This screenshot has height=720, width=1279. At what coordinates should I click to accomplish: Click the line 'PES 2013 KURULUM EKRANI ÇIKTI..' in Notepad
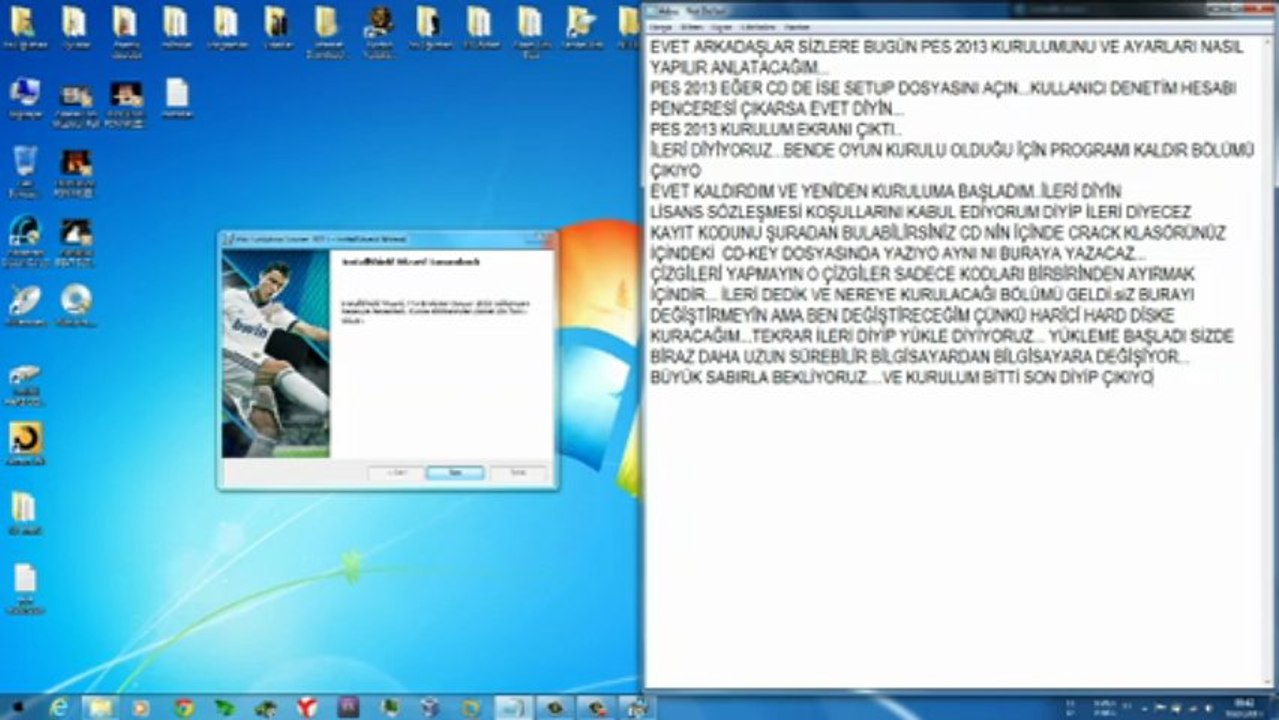[x=776, y=129]
